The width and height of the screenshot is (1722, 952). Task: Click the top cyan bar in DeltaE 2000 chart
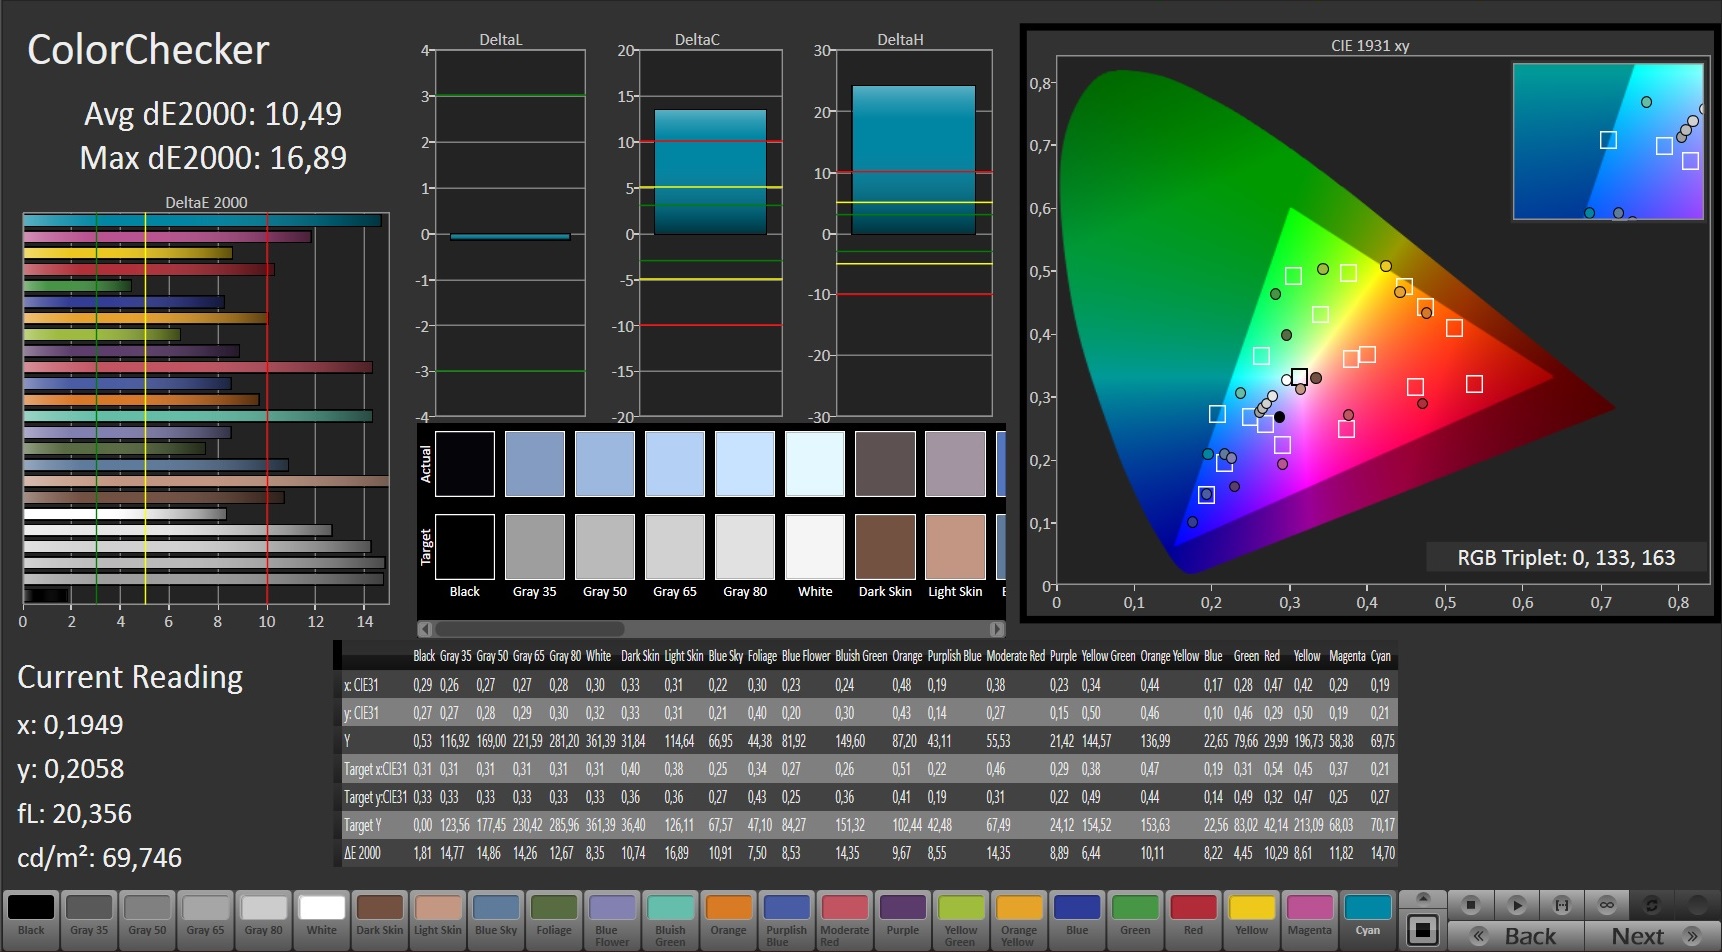[203, 220]
